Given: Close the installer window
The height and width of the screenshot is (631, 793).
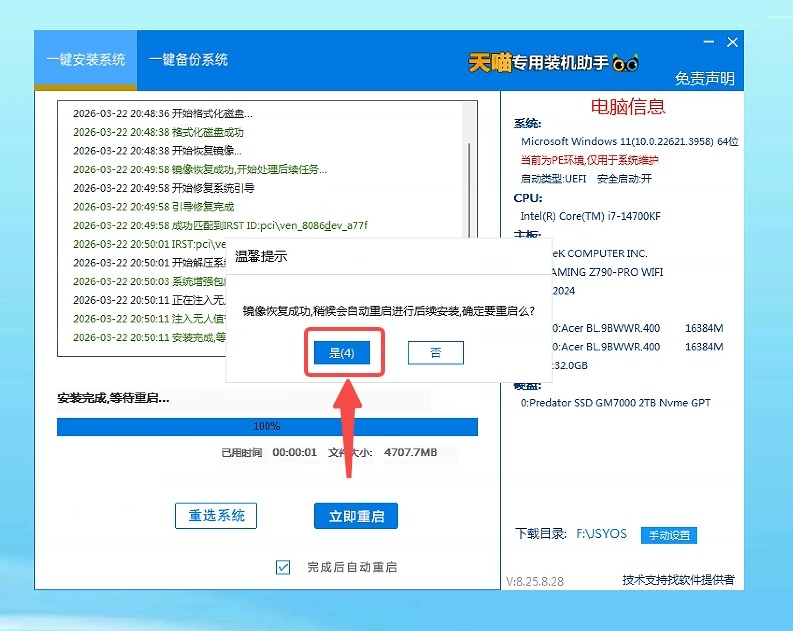Looking at the screenshot, I should [733, 43].
